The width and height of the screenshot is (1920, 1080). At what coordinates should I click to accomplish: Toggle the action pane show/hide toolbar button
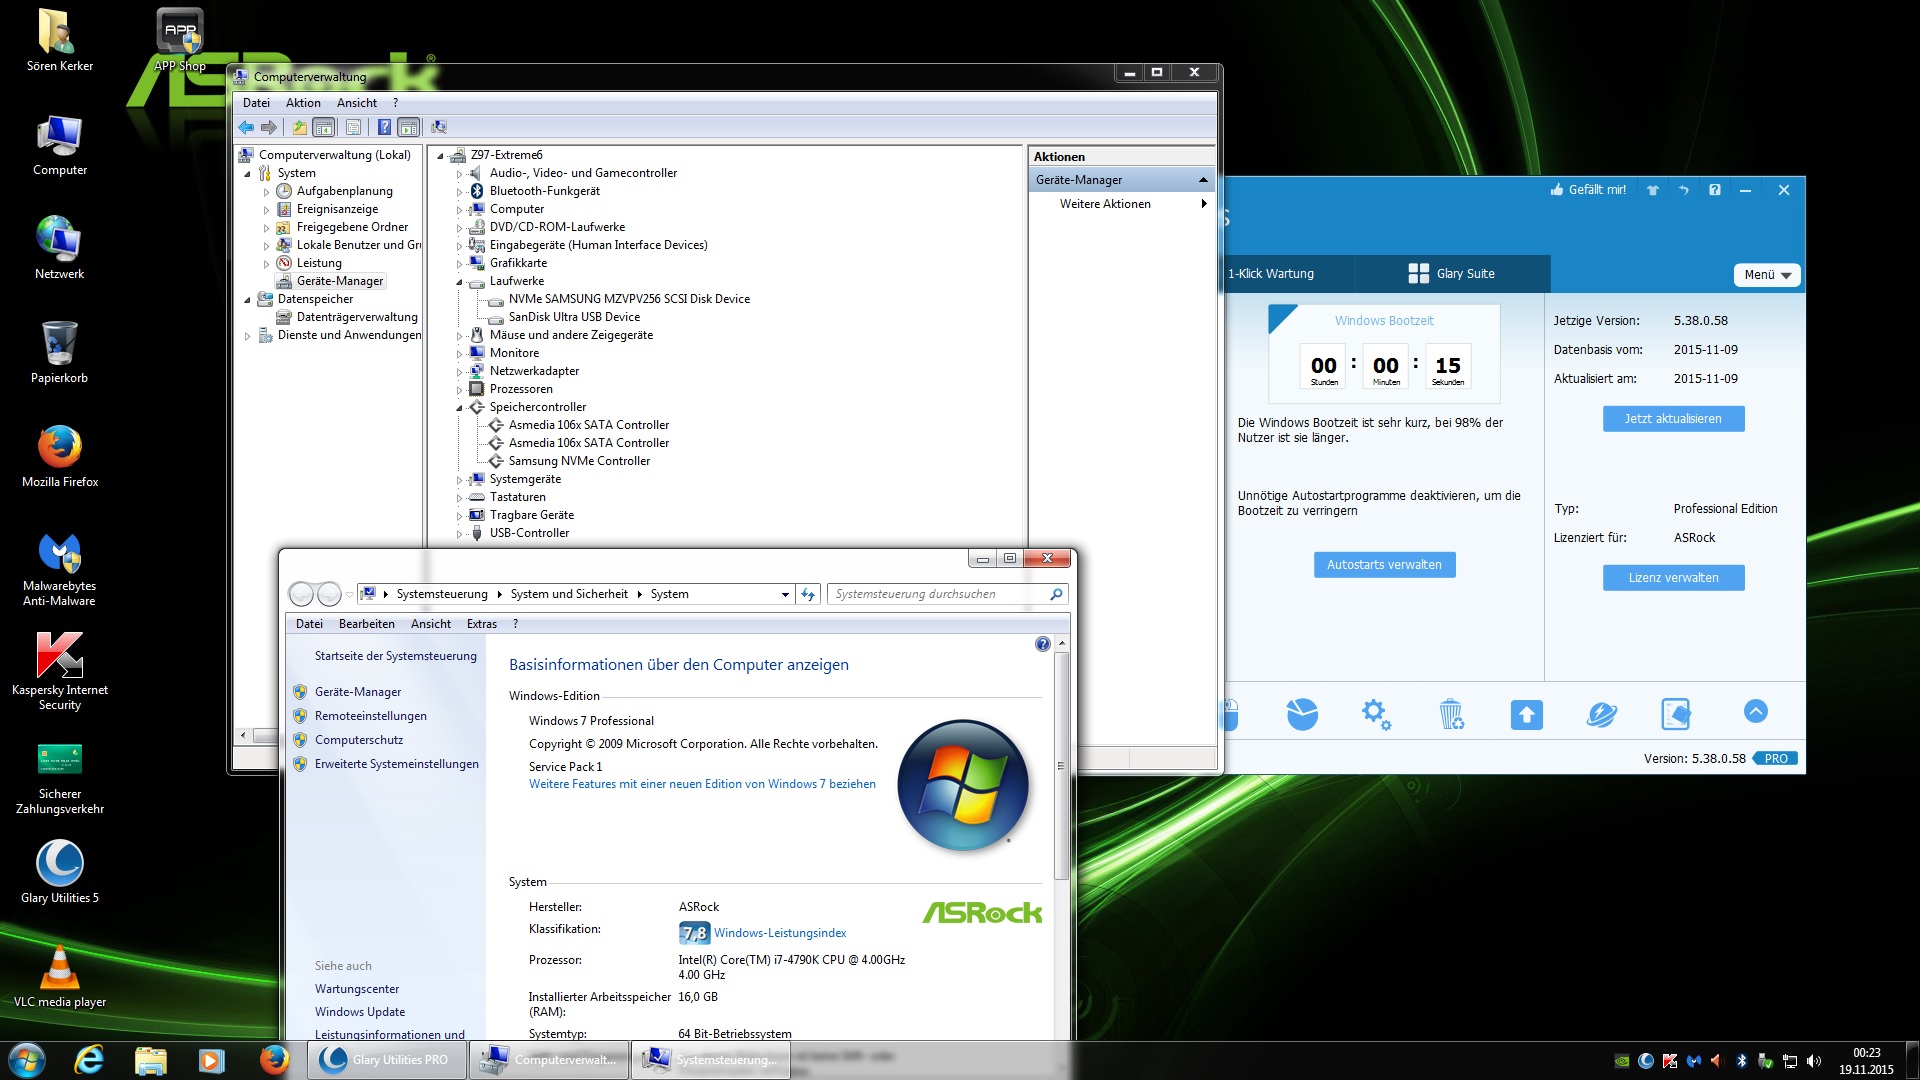[x=408, y=127]
